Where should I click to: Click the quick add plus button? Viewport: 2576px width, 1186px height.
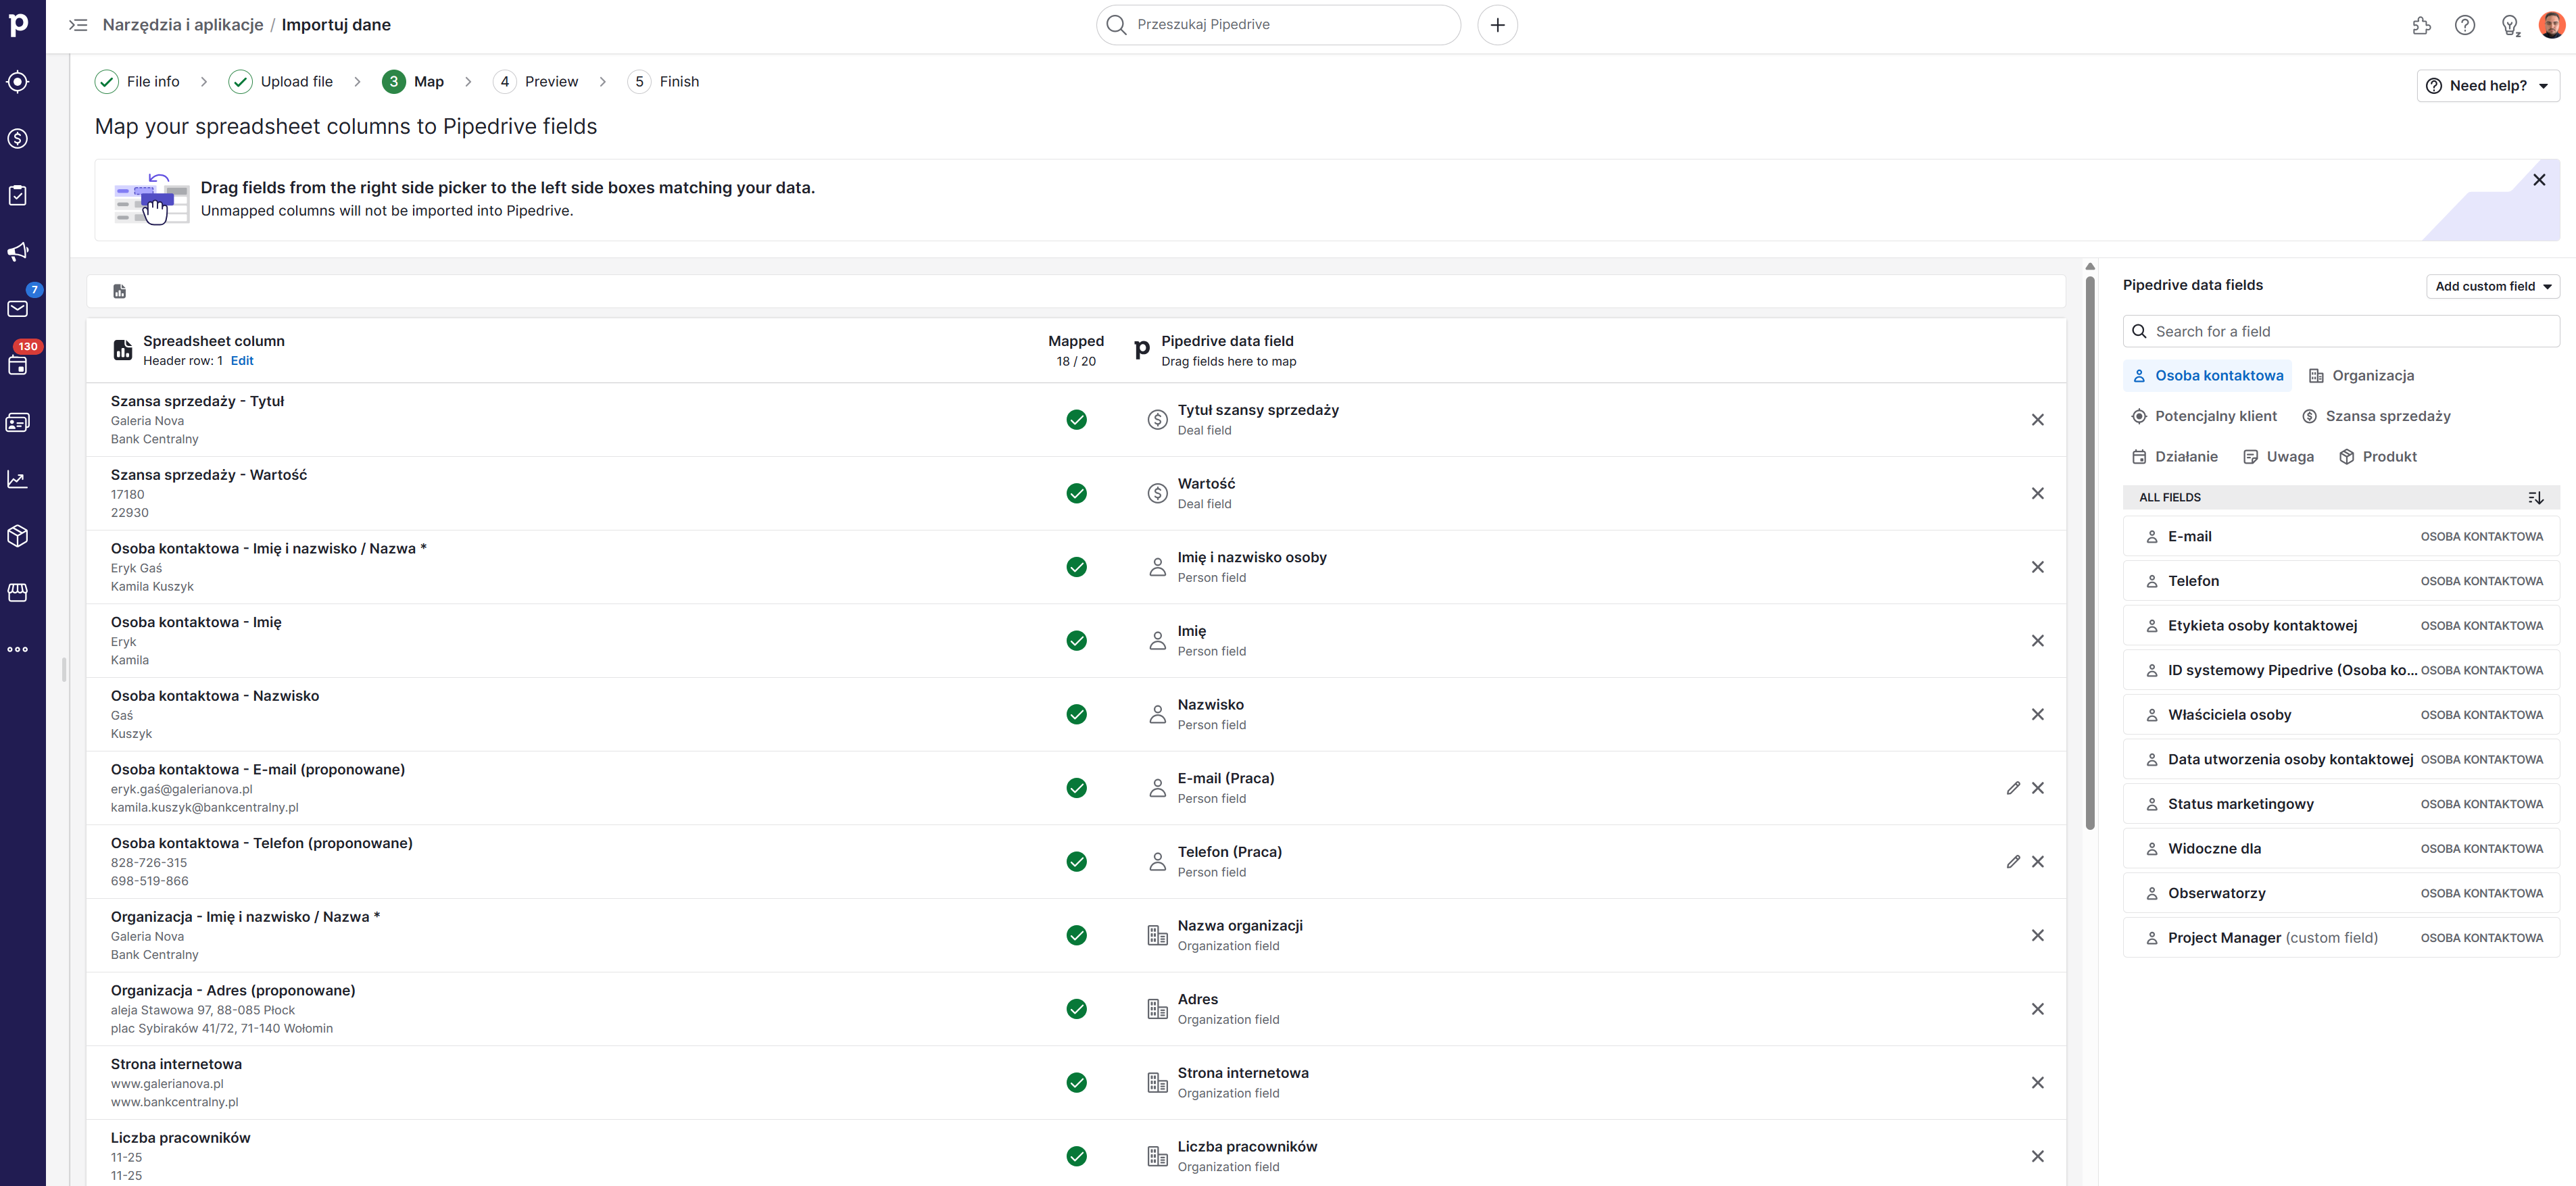(1497, 25)
